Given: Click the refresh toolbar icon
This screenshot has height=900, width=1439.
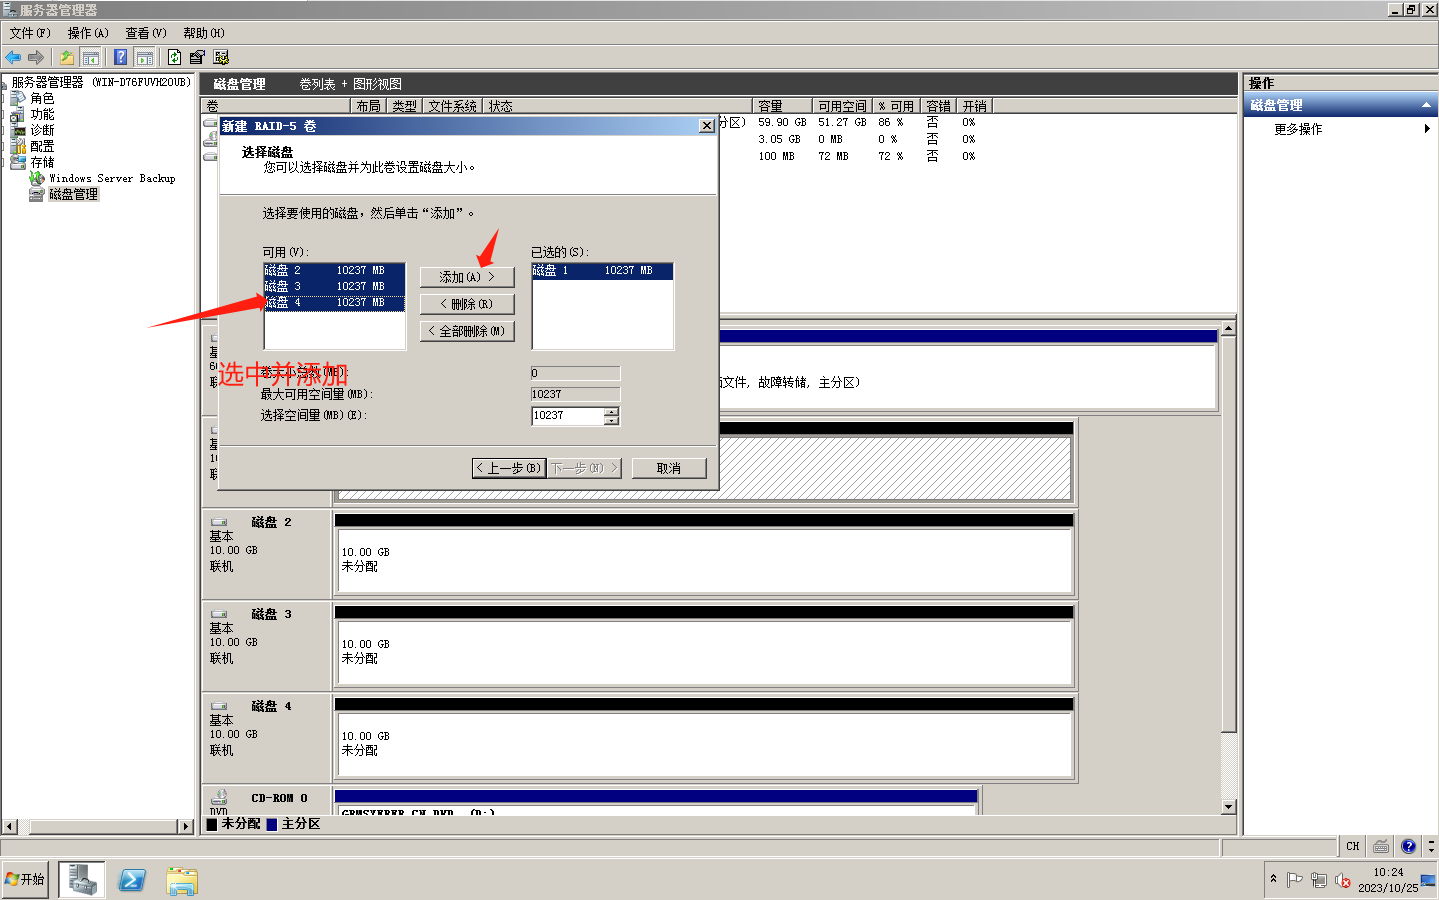Looking at the screenshot, I should (x=175, y=57).
